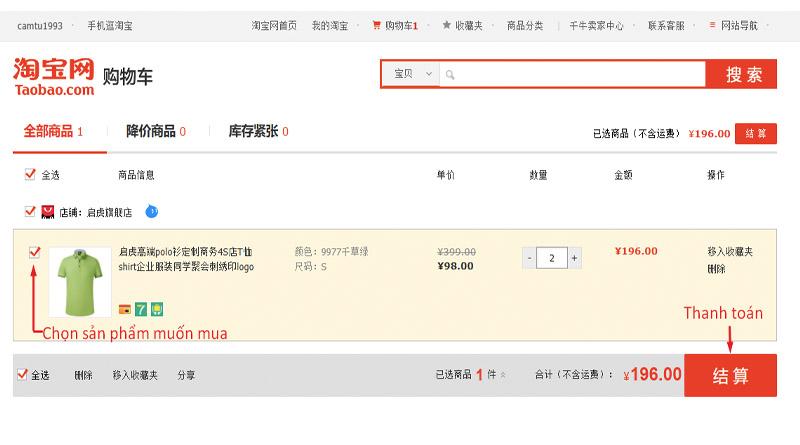Click the blue chat icon beside store name
The height and width of the screenshot is (445, 800).
pos(152,211)
